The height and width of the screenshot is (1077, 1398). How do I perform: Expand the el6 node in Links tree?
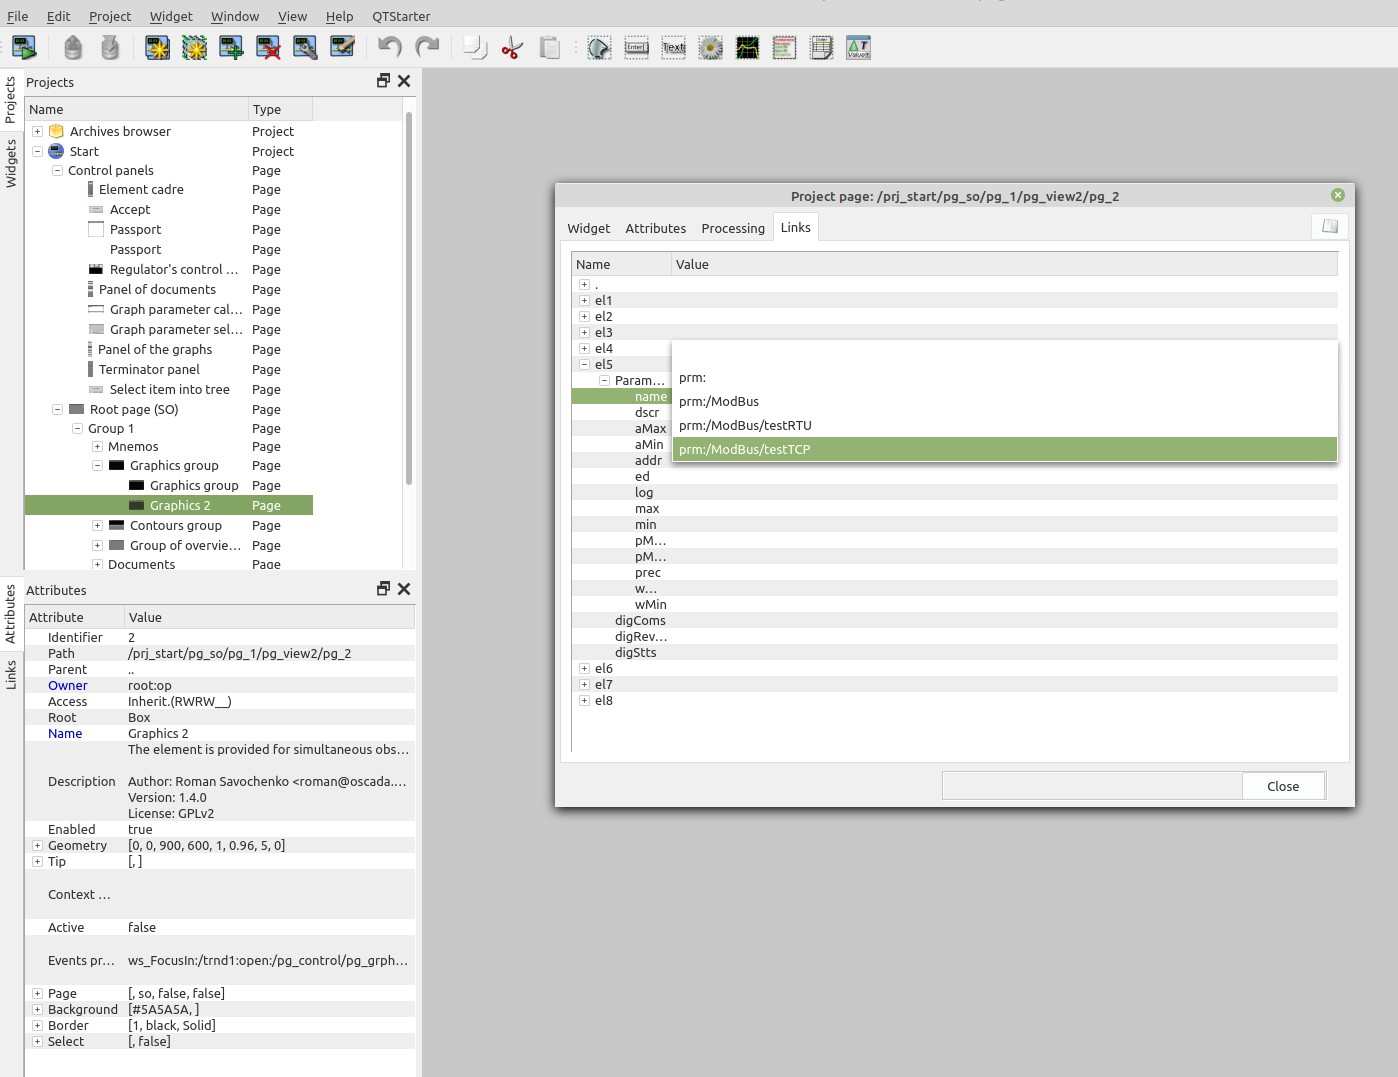[x=584, y=668]
